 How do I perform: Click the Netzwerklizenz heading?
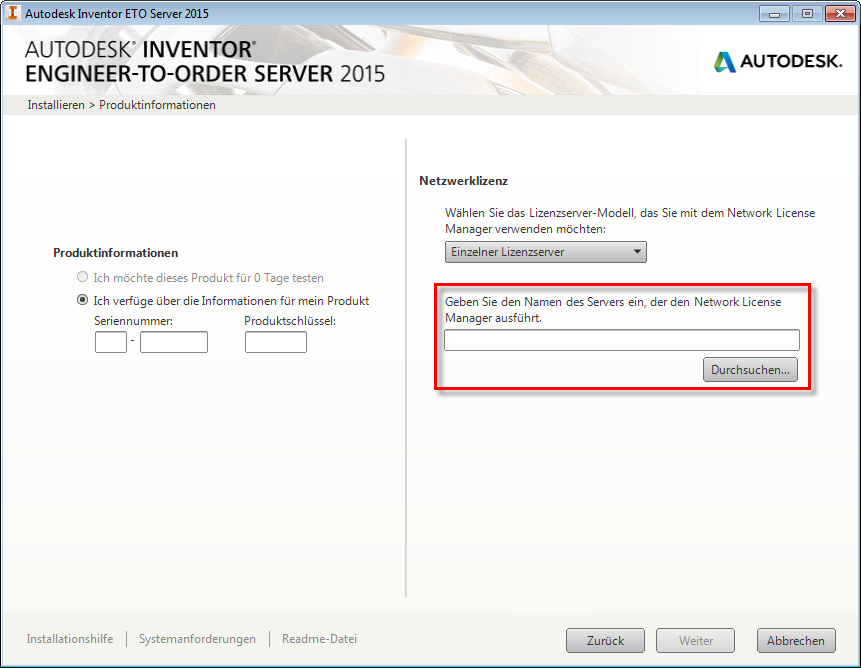463,181
